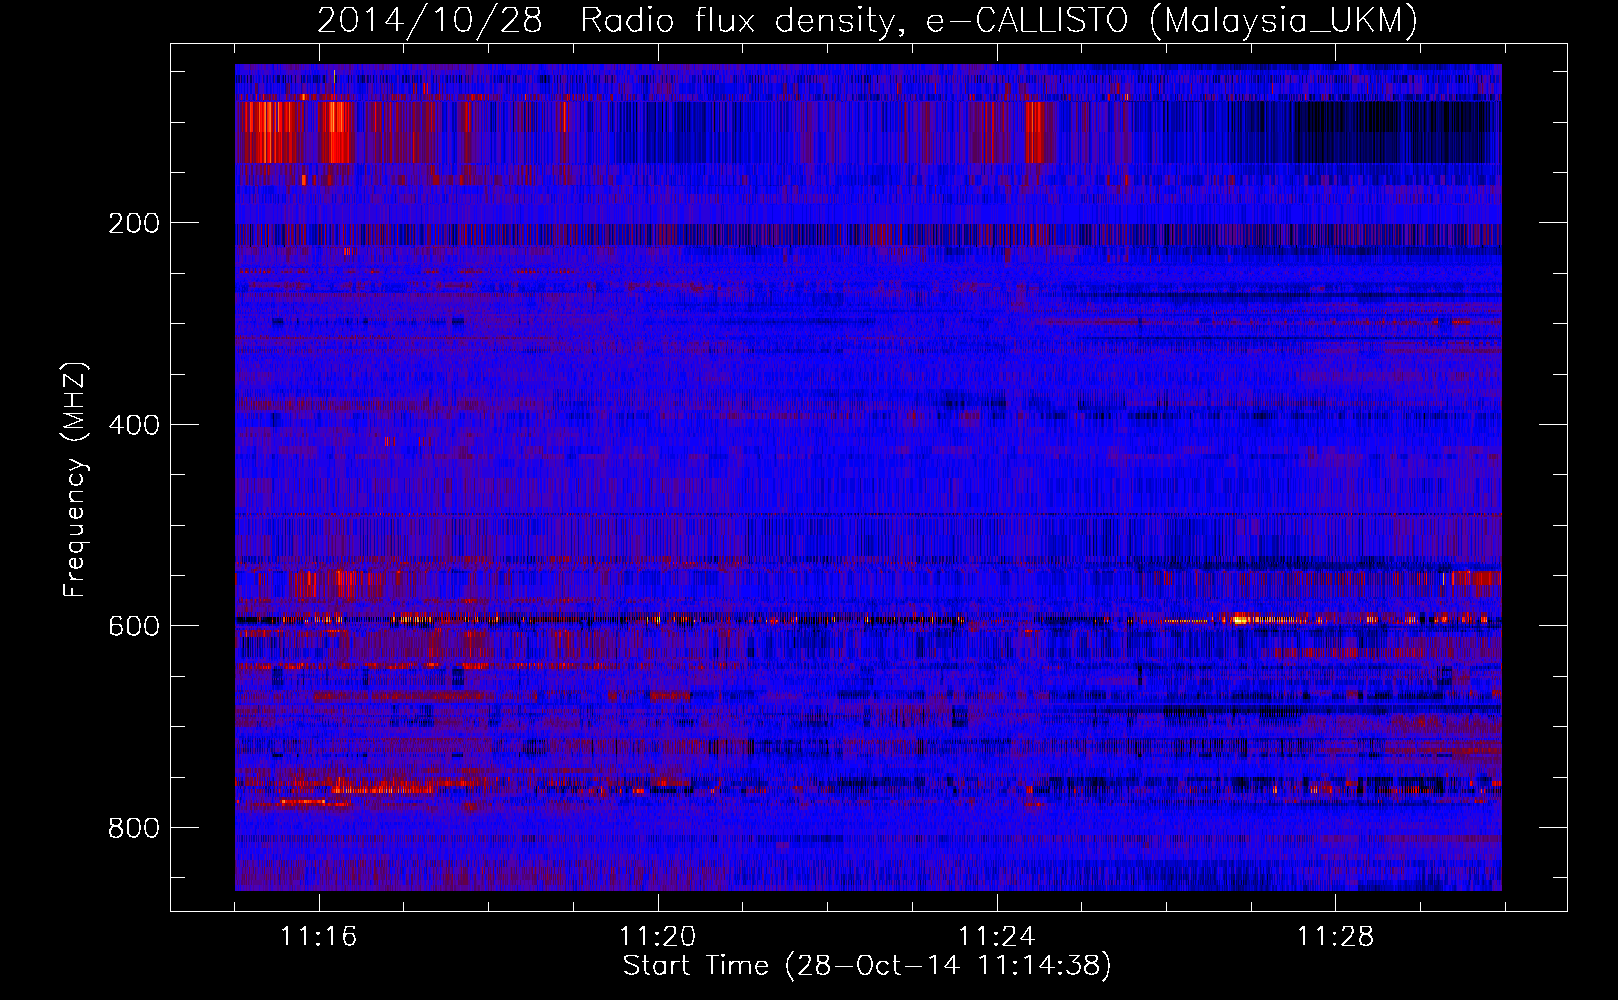Viewport: 1618px width, 1000px height.
Task: Click the 11:16 time axis label
Action: point(318,936)
